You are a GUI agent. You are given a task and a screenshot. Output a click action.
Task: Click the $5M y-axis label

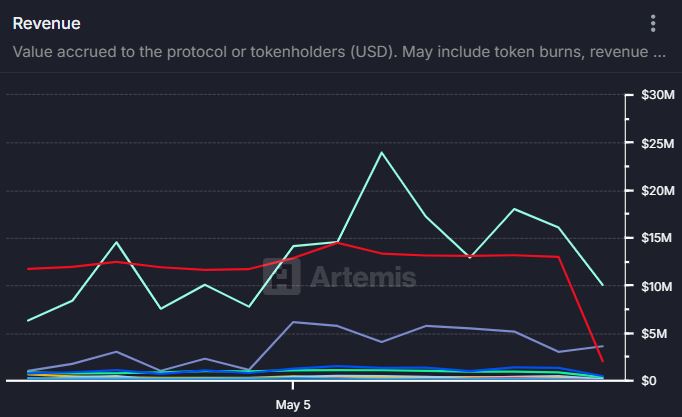[x=654, y=334]
